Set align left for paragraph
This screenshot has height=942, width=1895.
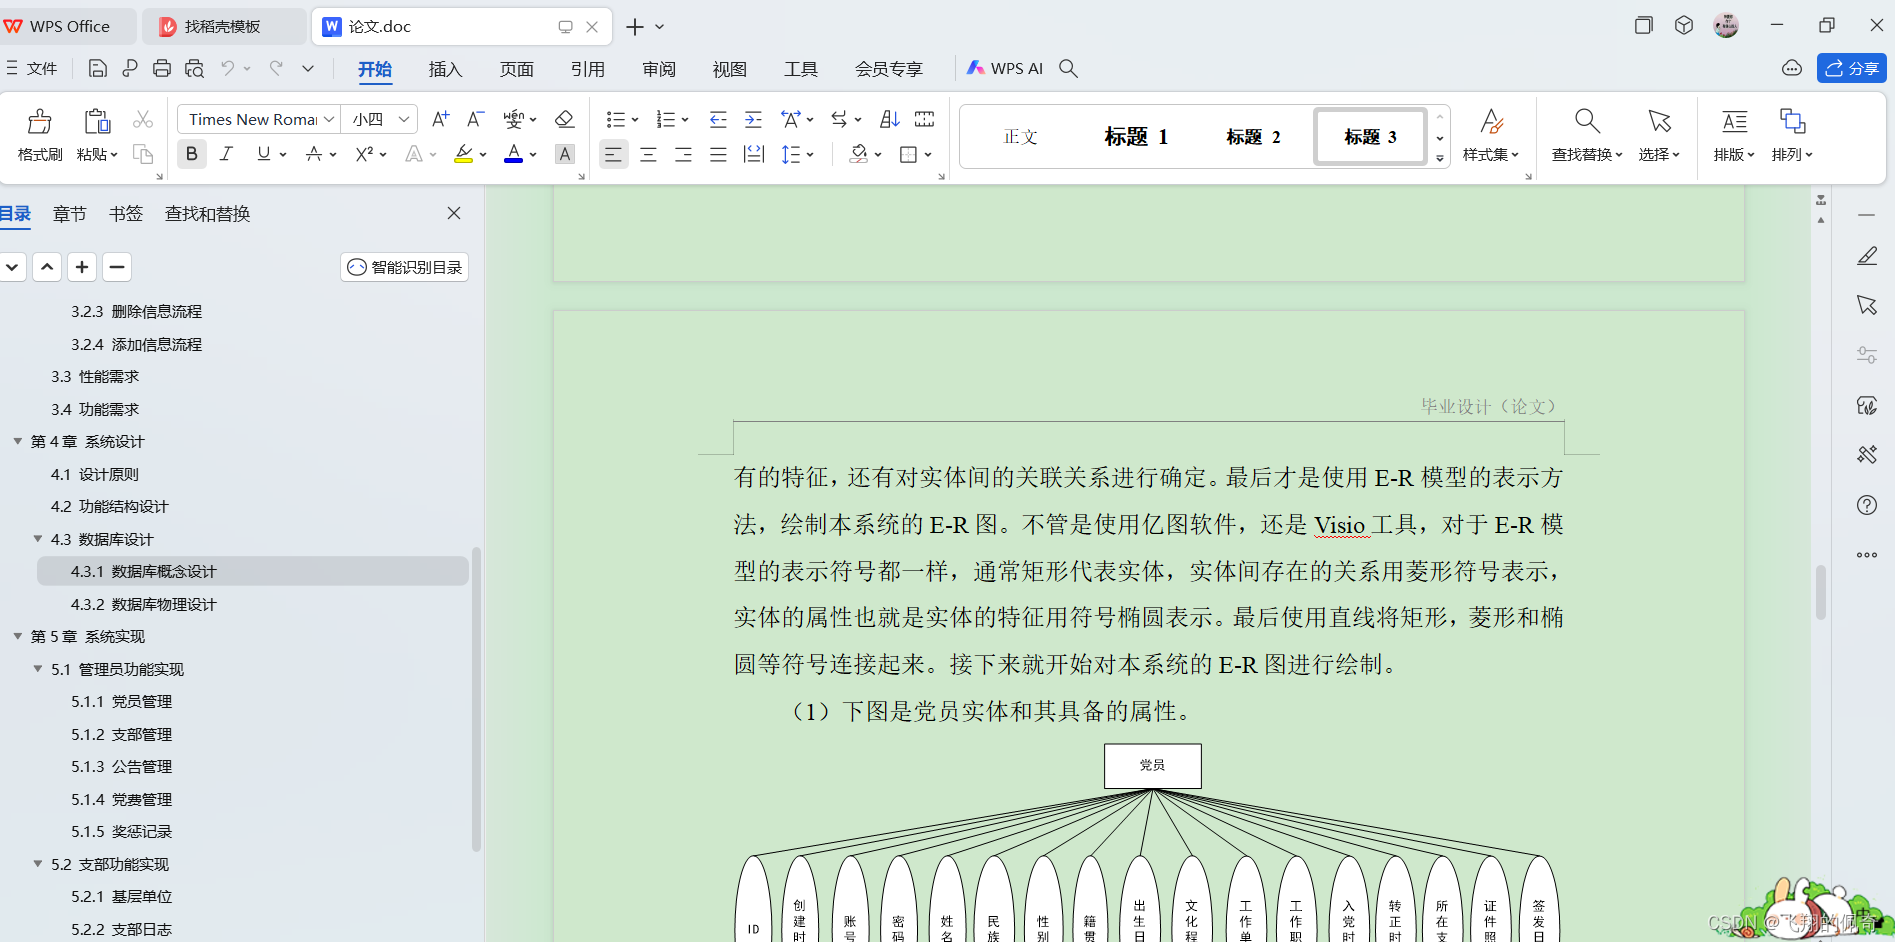point(613,154)
